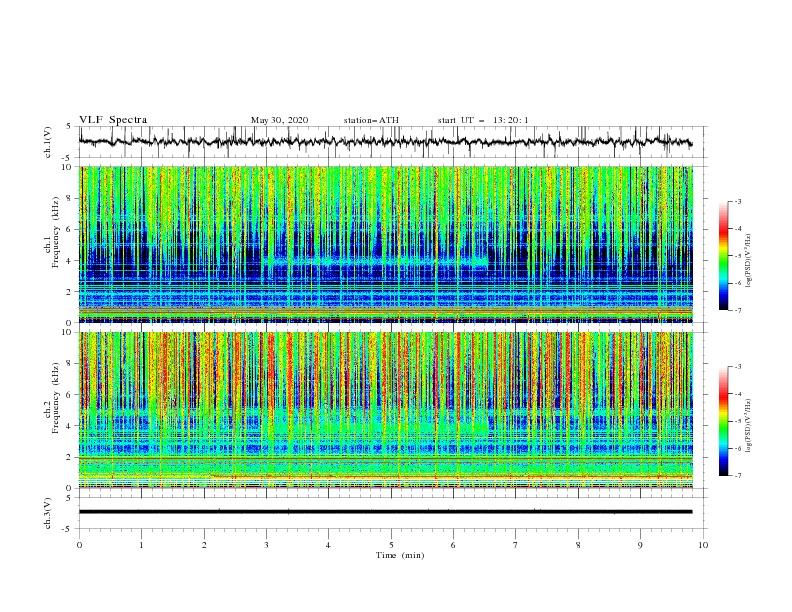Click the log(PSD) label beside ch.2 colorbar
Image resolution: width=792 pixels, height=612 pixels.
click(x=749, y=426)
